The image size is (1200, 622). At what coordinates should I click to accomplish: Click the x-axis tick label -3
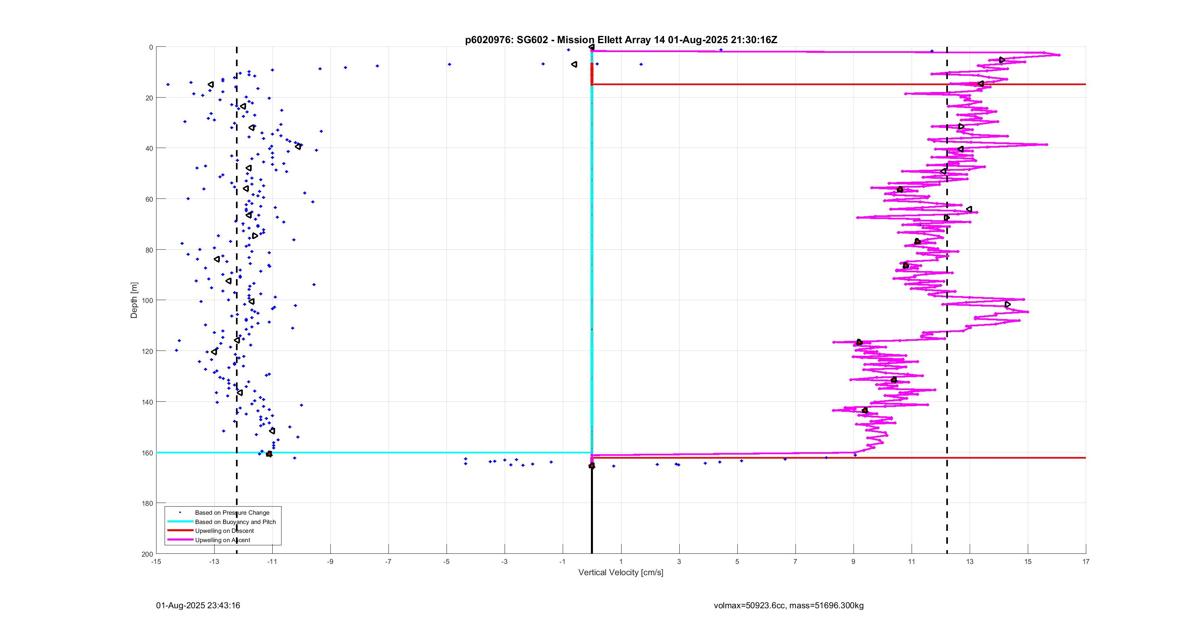[504, 562]
